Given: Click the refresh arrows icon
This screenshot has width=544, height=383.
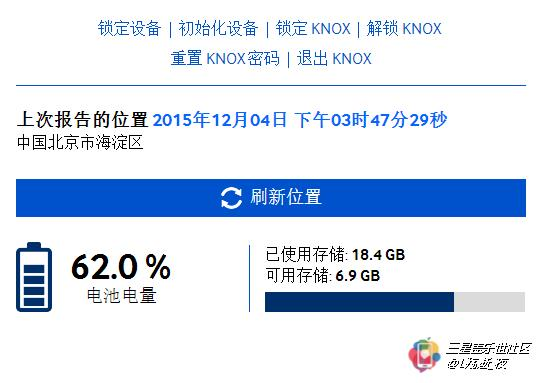Looking at the screenshot, I should pyautogui.click(x=231, y=198).
